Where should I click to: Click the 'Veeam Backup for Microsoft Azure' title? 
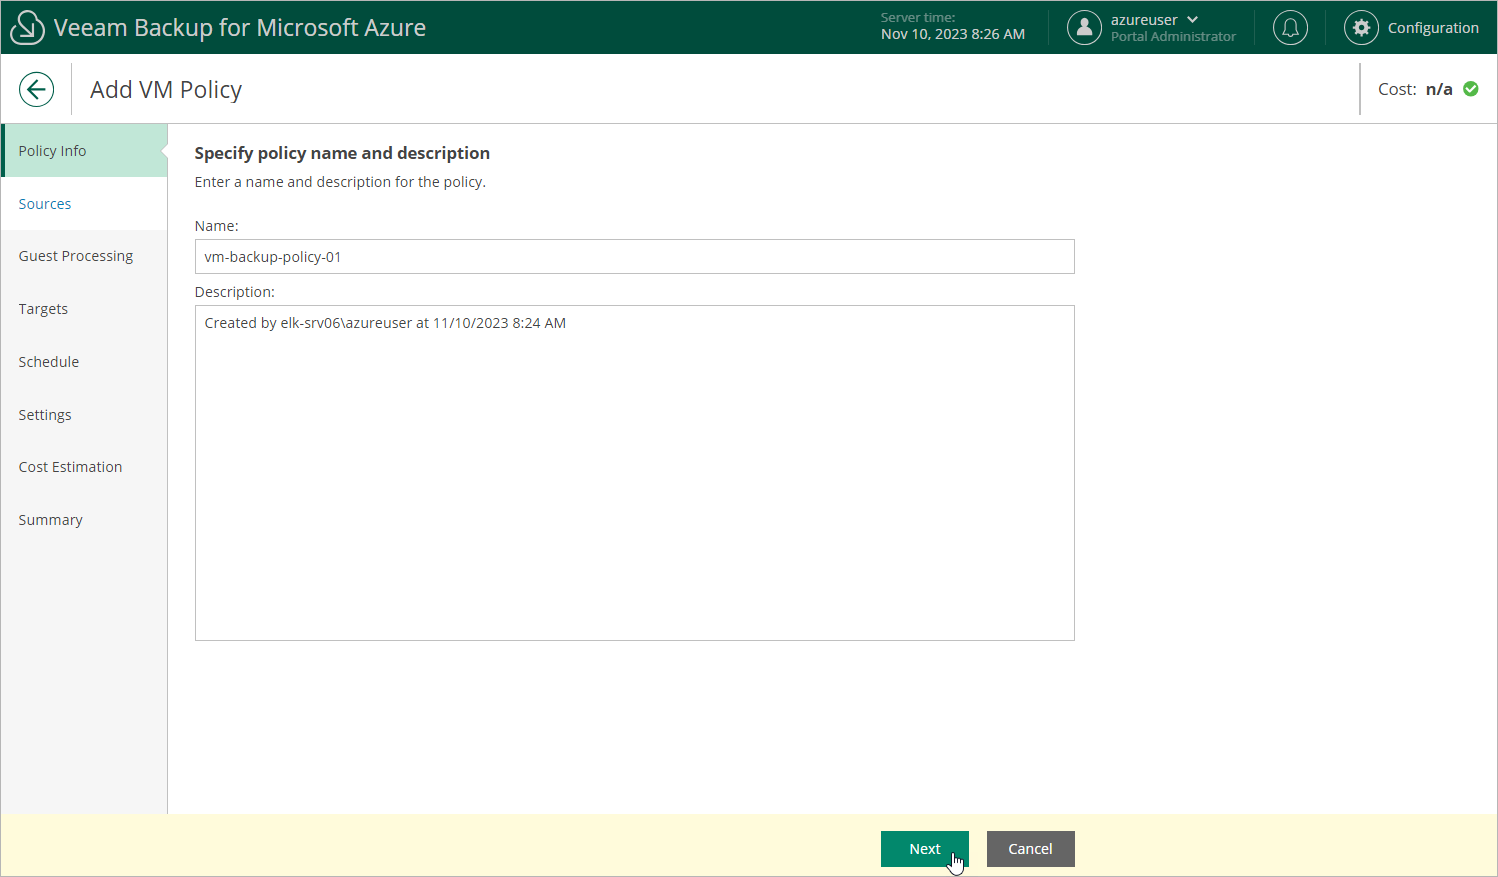point(240,28)
